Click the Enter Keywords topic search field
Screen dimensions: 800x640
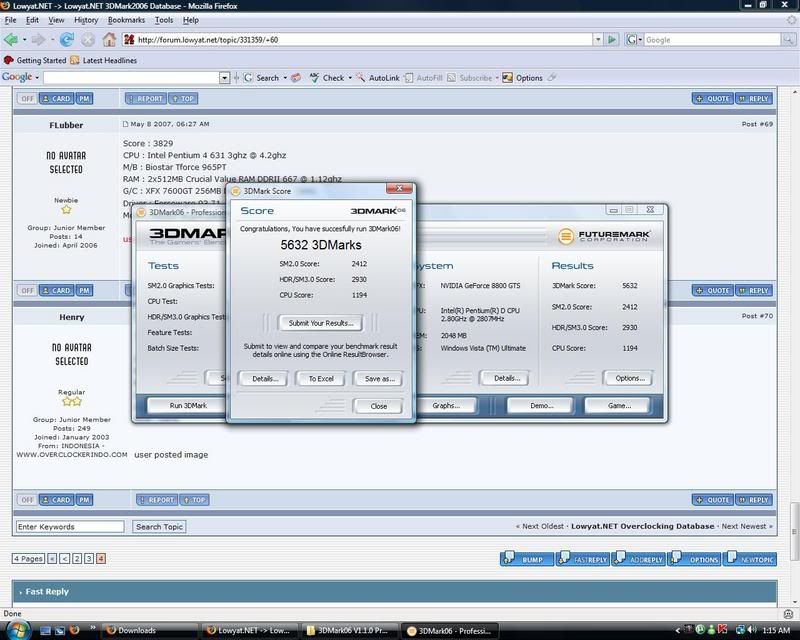tap(70, 526)
